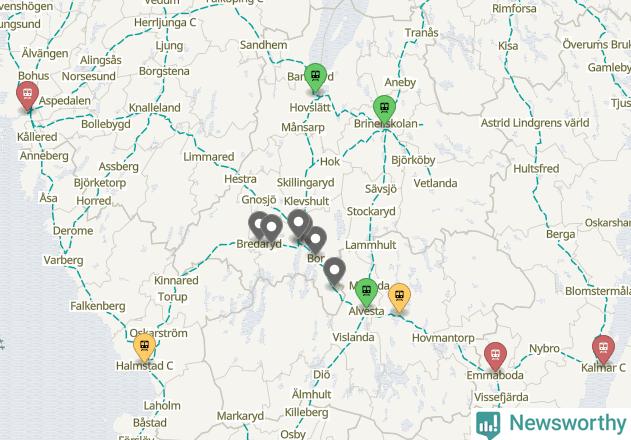Select the leftmost gray pin above Bredaryd
The image size is (631, 440).
coord(258,225)
